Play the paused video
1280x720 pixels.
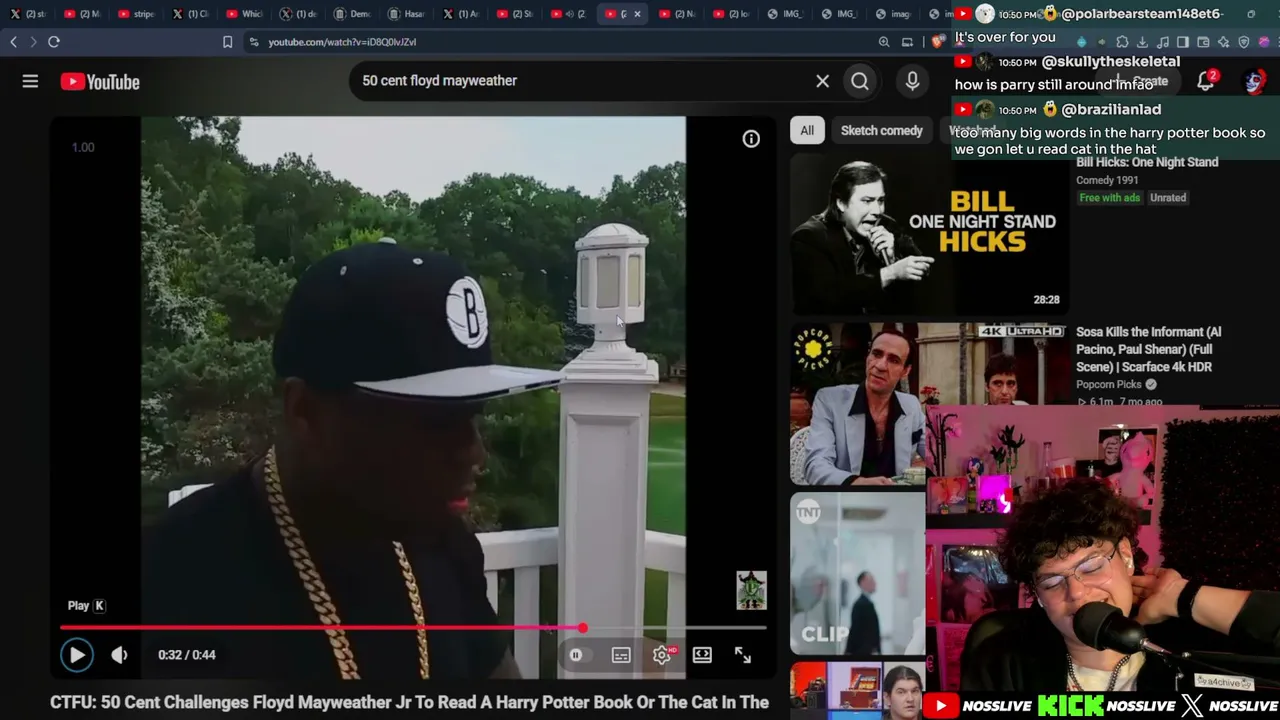tap(77, 655)
